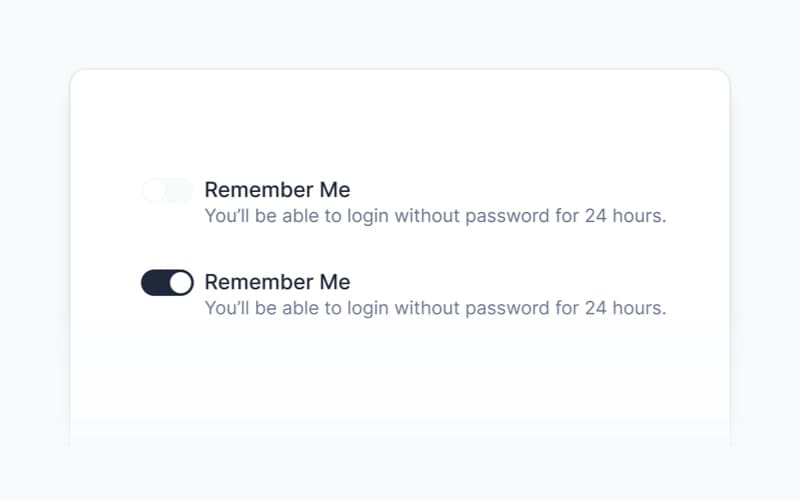Turn off the dark navy switch

pyautogui.click(x=167, y=283)
